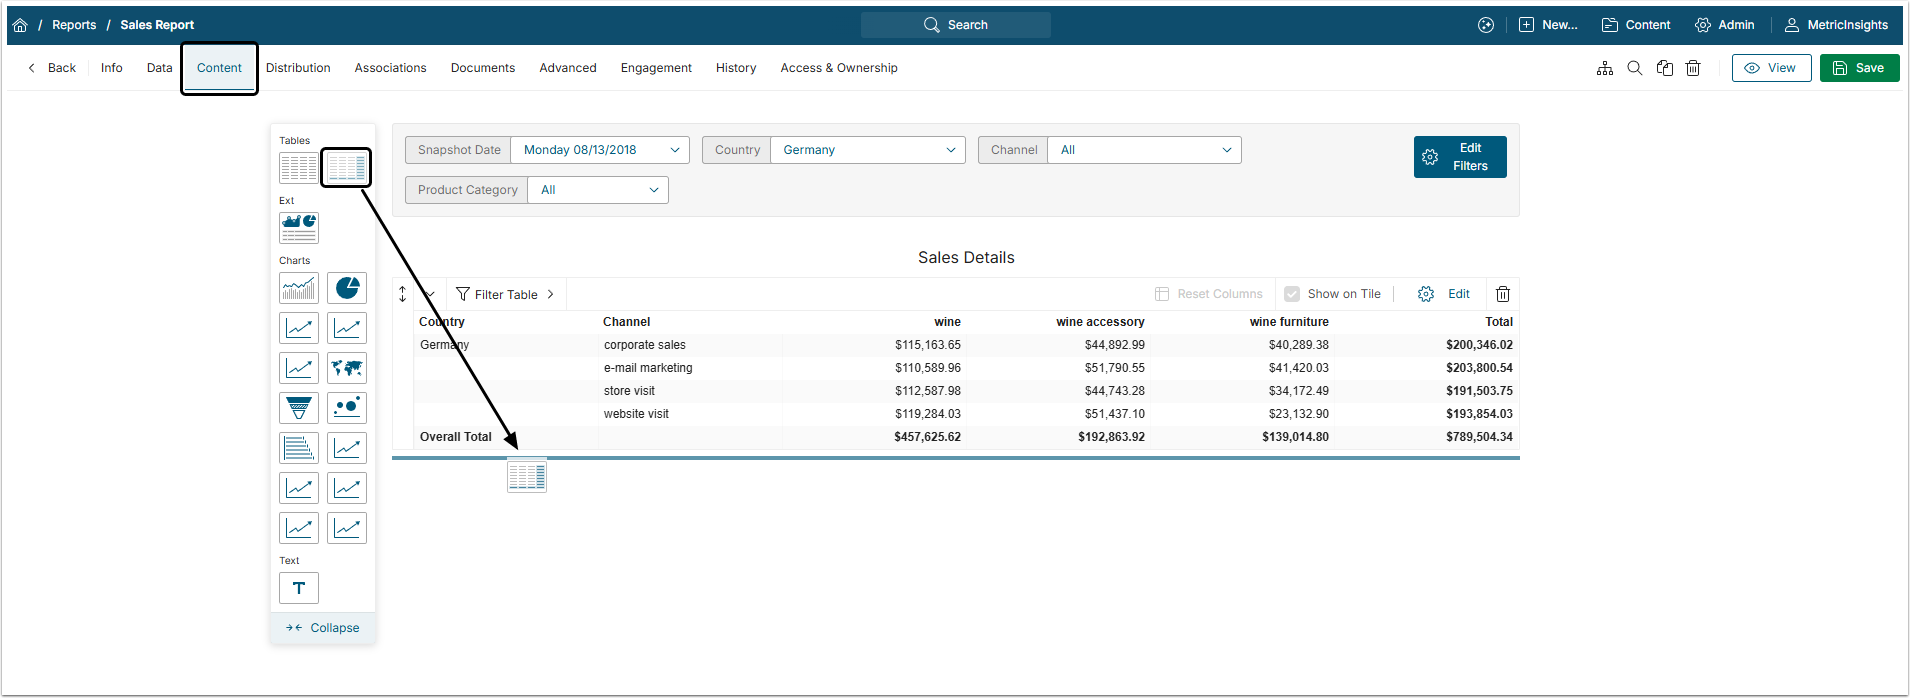1910x698 pixels.
Task: Click the bubble chart icon
Action: (x=347, y=408)
